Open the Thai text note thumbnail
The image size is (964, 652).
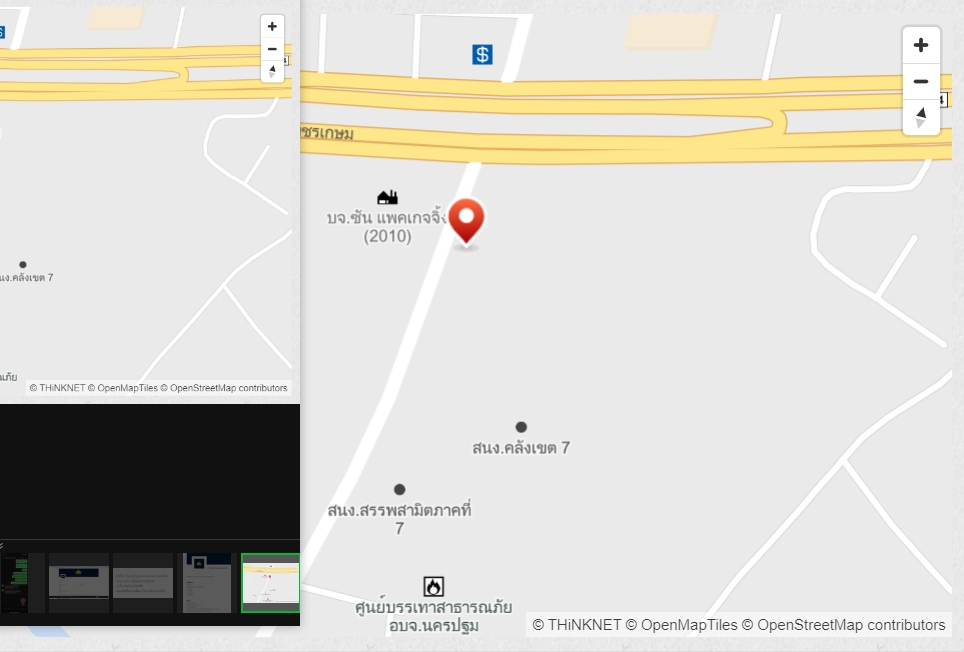[x=143, y=583]
